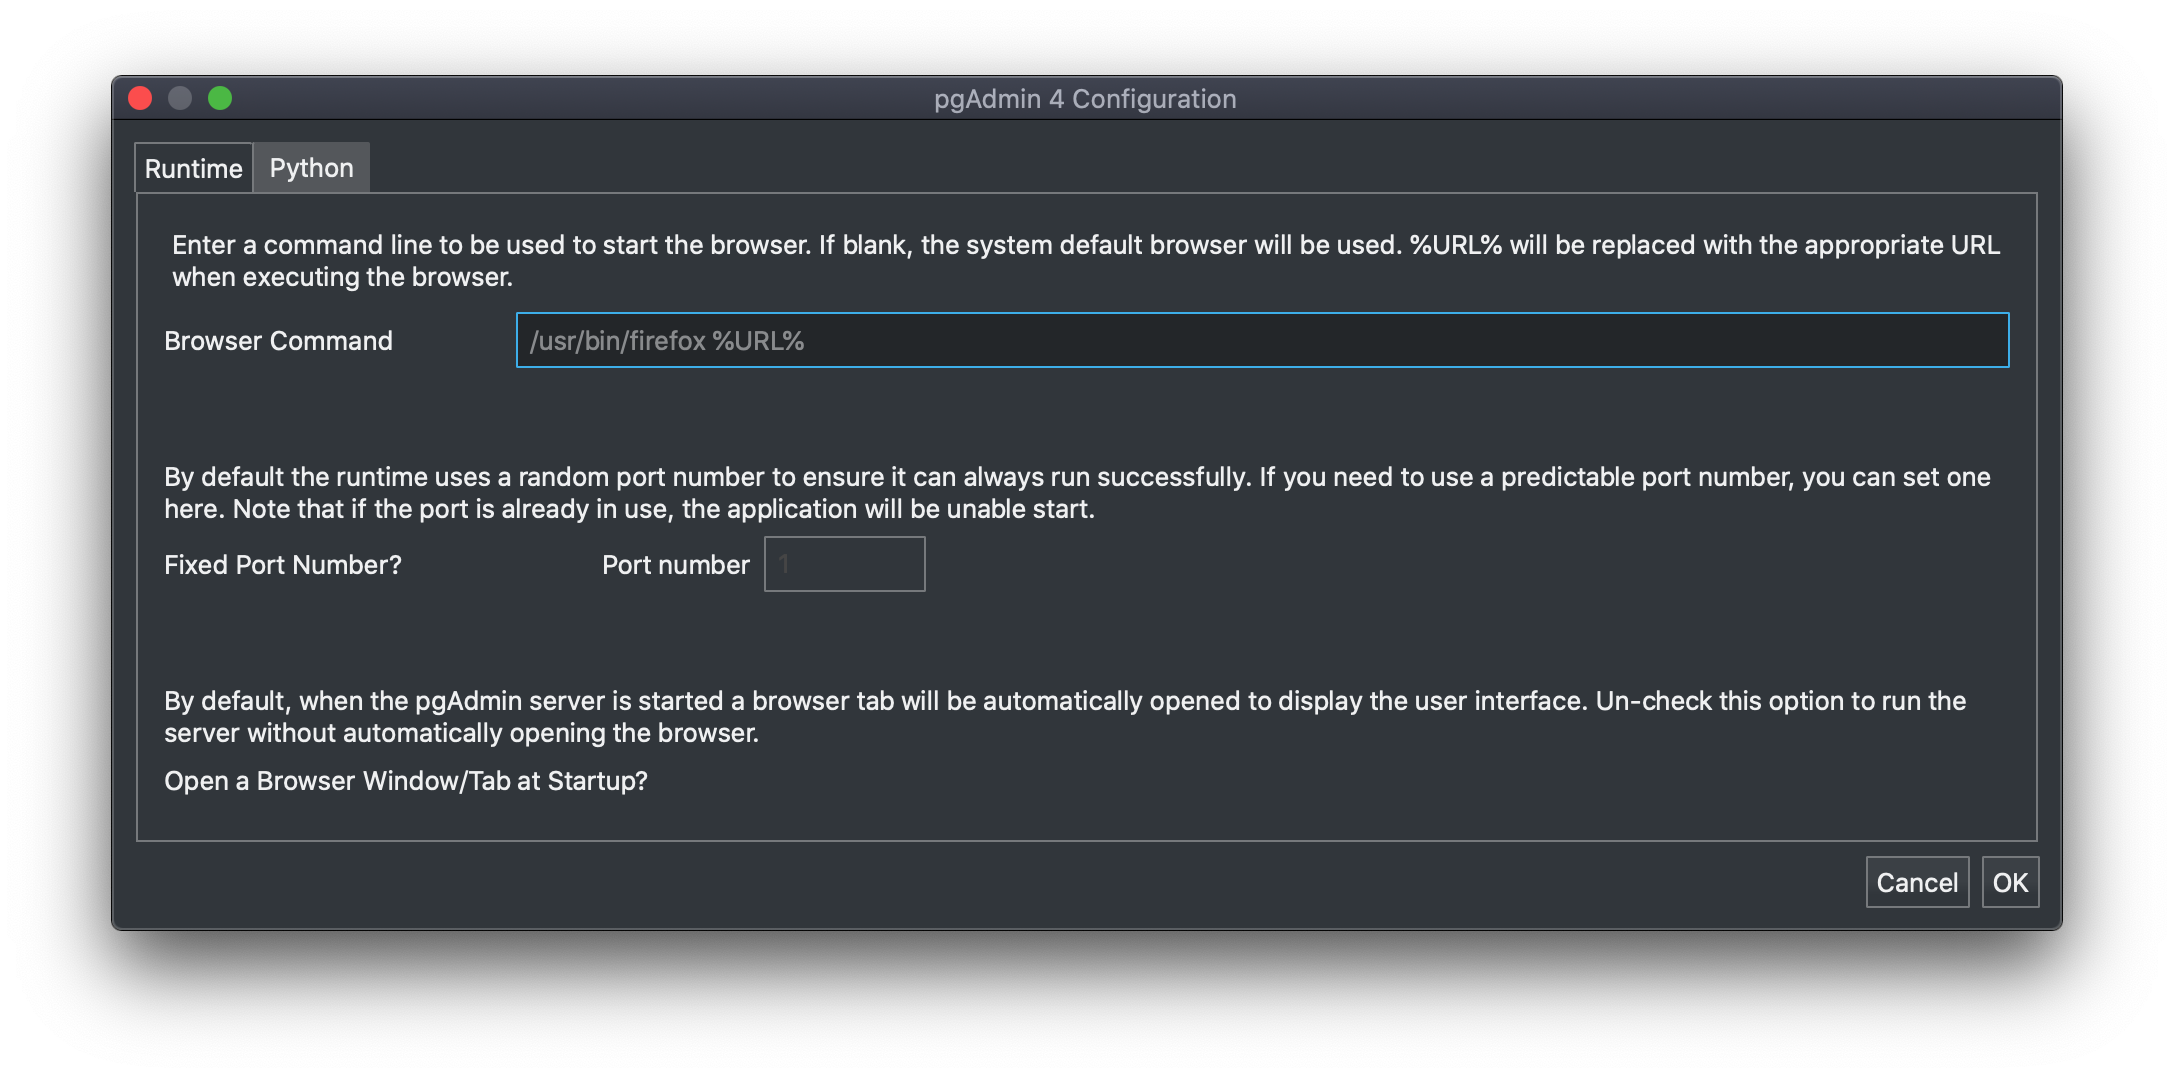Image resolution: width=2174 pixels, height=1078 pixels.
Task: Select the /usr/bin/firefox placeholder text
Action: pos(667,340)
